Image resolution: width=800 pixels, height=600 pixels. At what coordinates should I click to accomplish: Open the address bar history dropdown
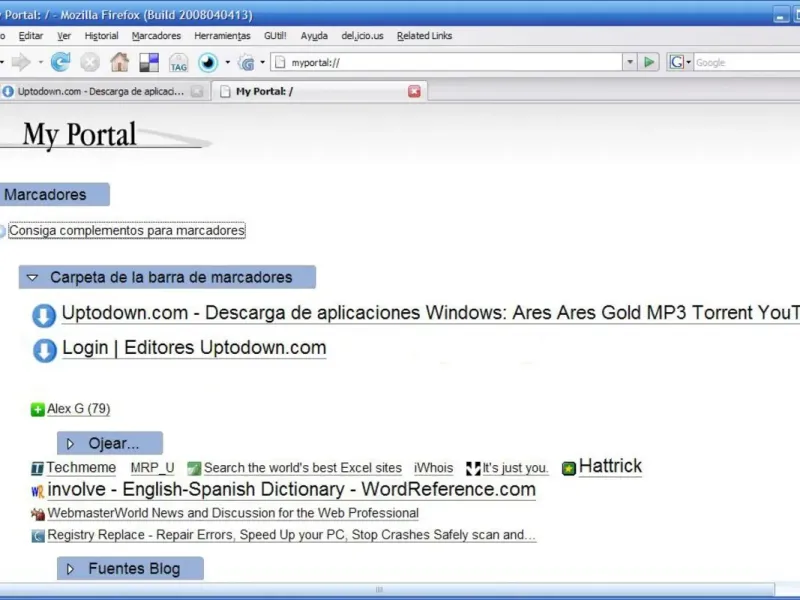point(630,62)
